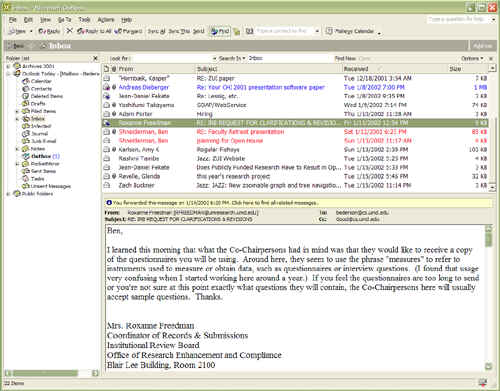Select email 'RE: Faculty Retreat presentation'
Image resolution: width=500 pixels, height=391 pixels.
pyautogui.click(x=295, y=132)
